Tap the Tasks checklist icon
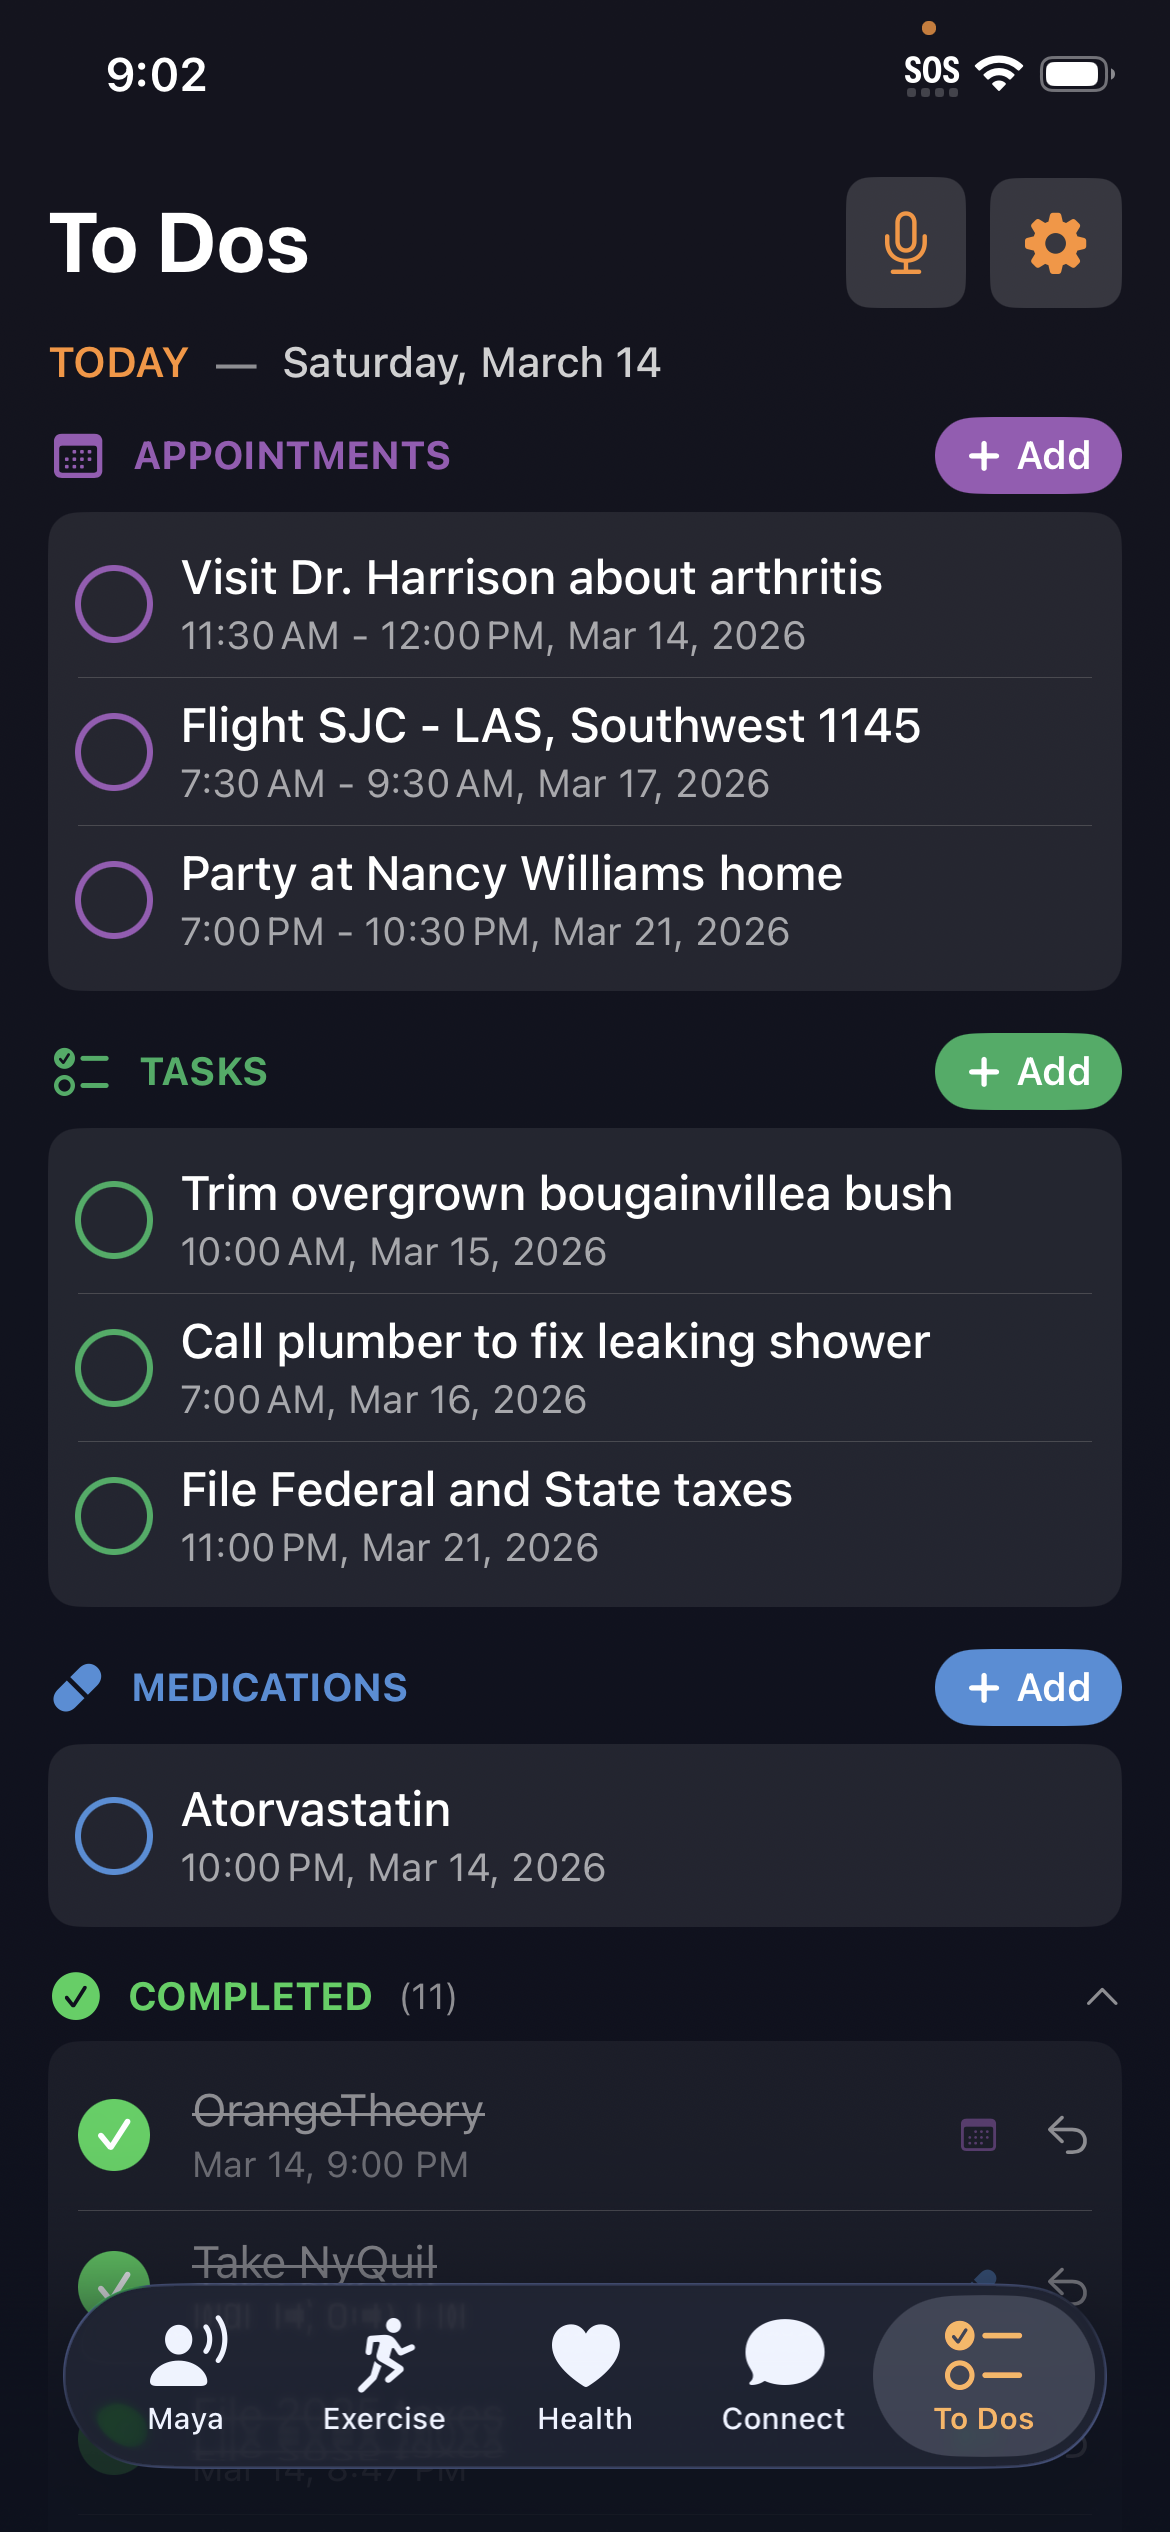Image resolution: width=1170 pixels, height=2532 pixels. (x=81, y=1072)
